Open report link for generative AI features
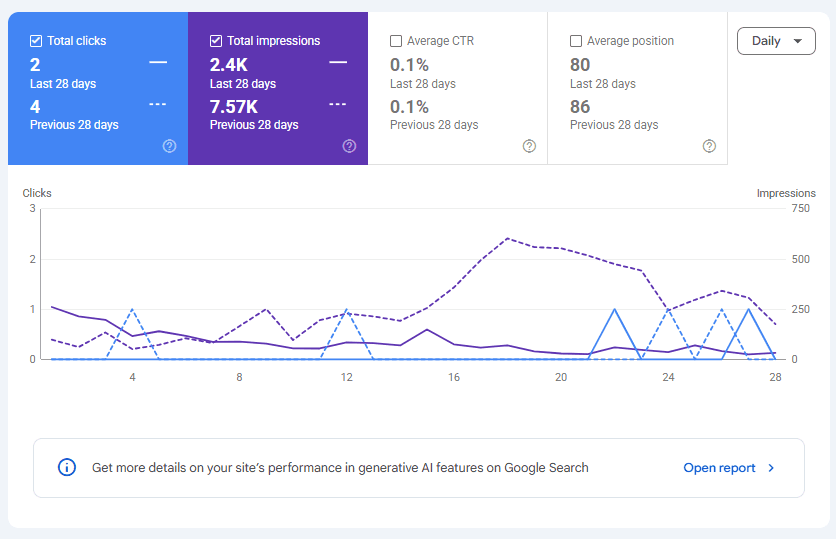 719,468
